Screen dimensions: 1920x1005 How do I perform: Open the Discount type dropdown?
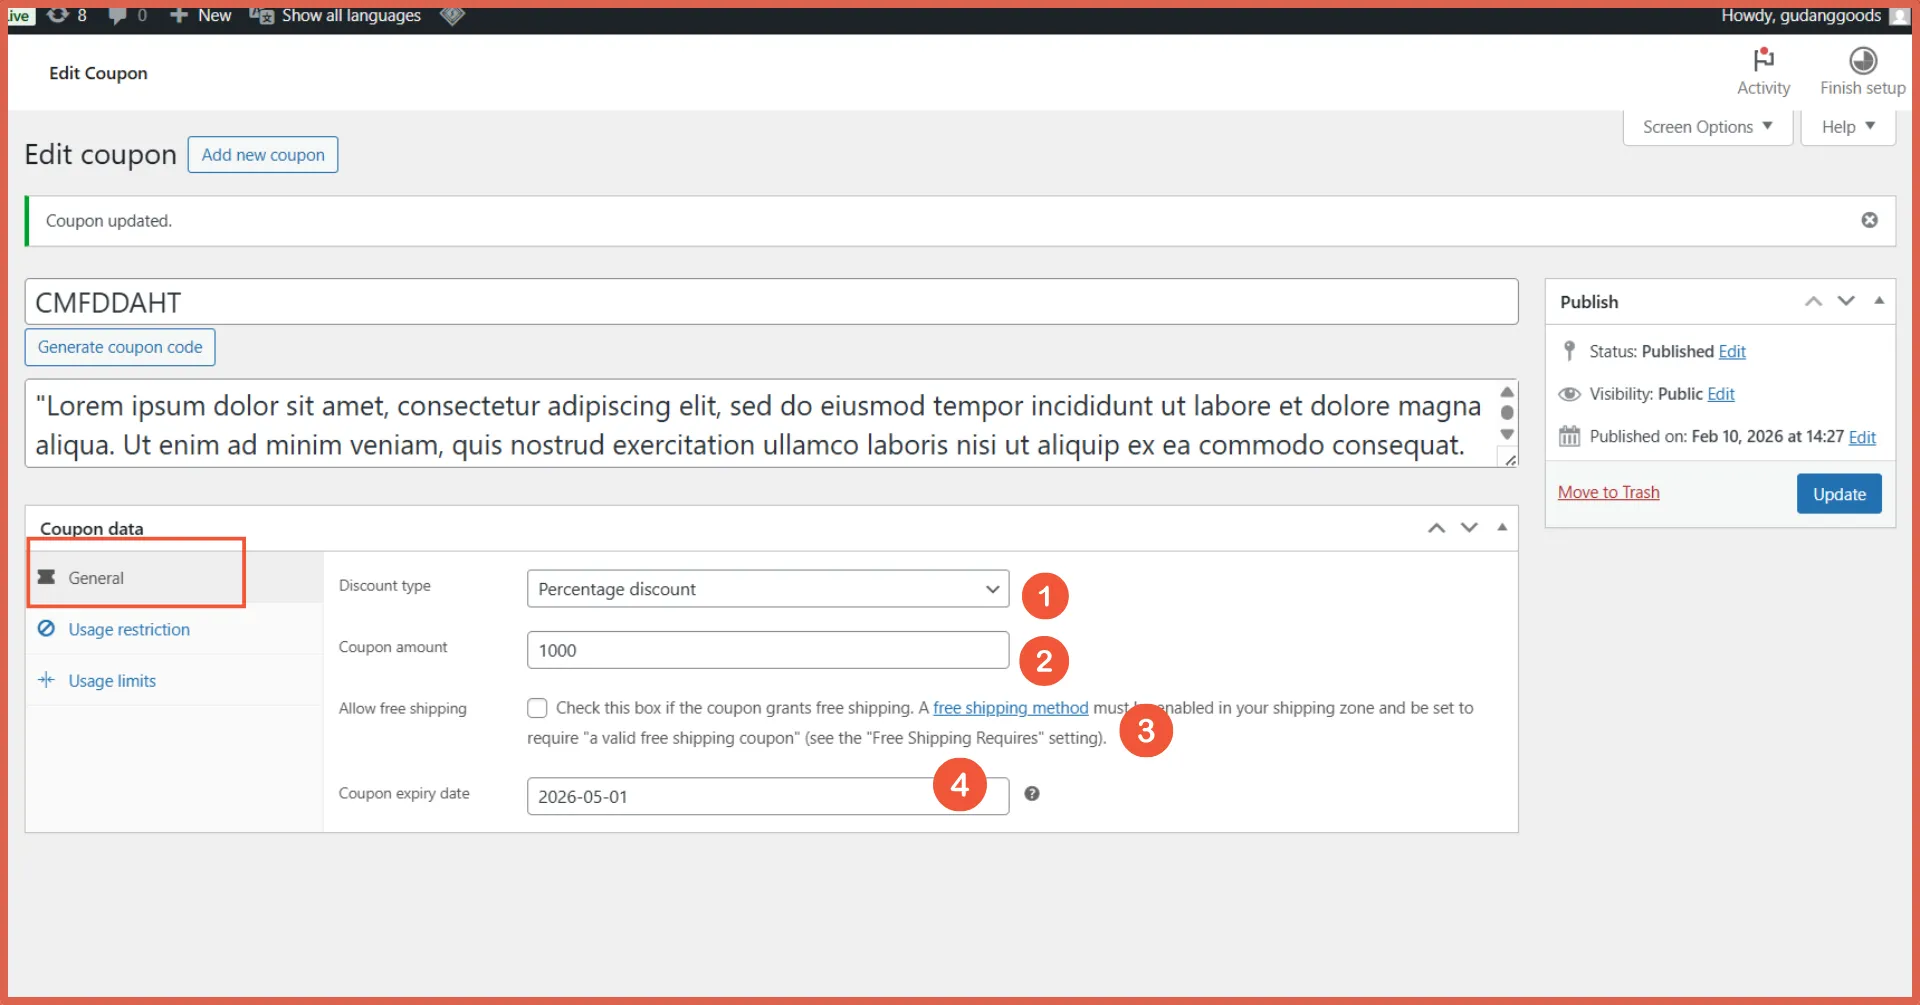coord(767,589)
